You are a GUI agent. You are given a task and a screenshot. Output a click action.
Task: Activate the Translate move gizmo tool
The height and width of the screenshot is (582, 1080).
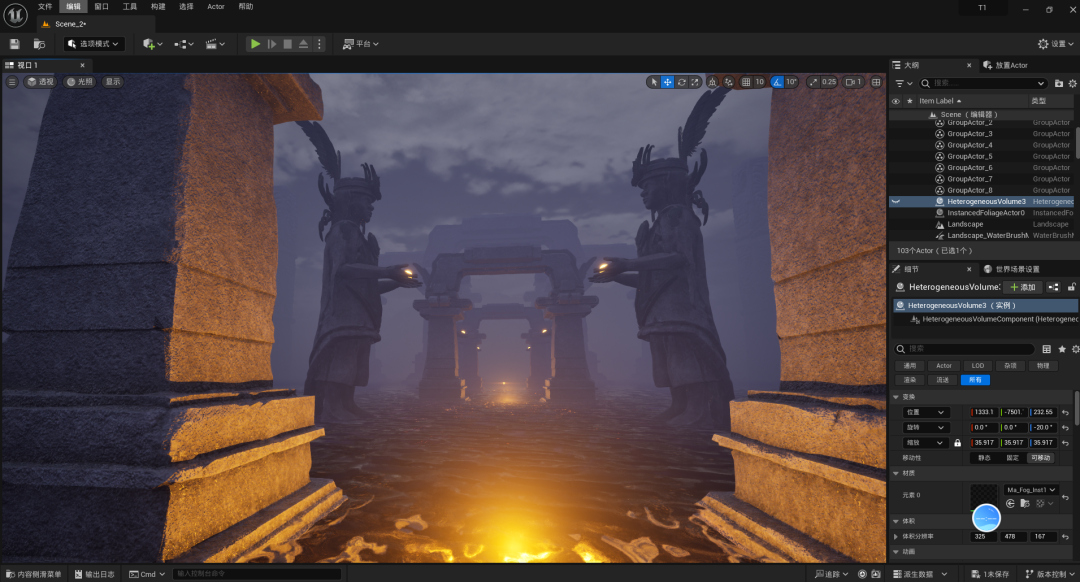667,82
